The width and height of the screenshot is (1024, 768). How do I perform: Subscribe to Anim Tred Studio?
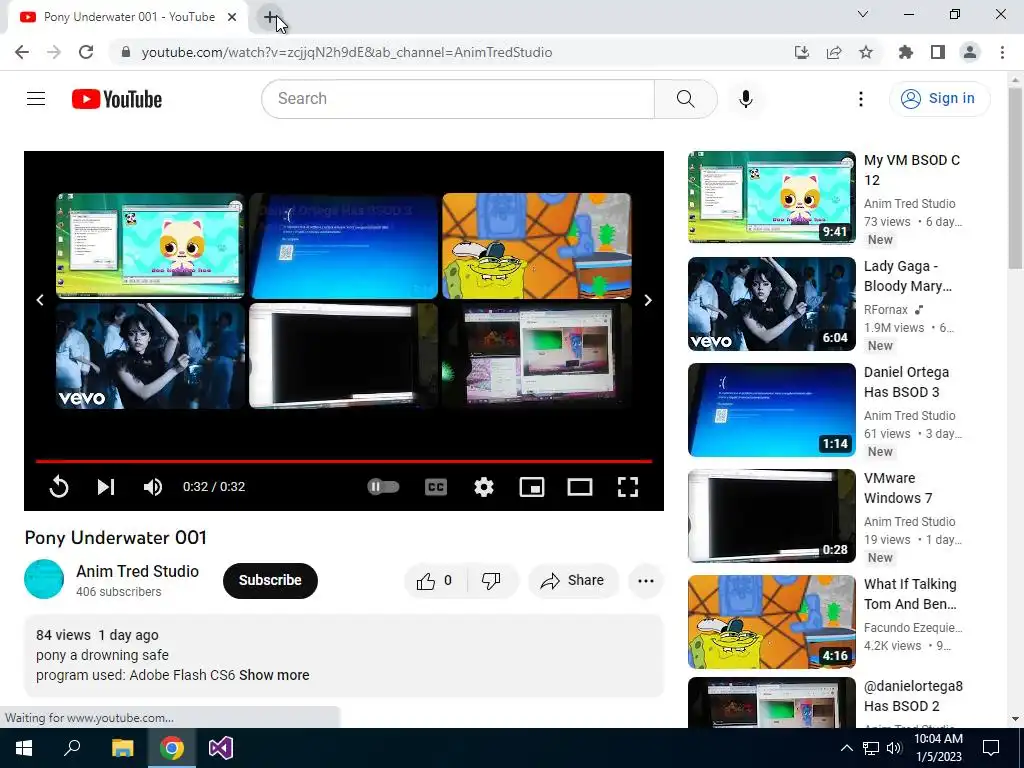[270, 580]
